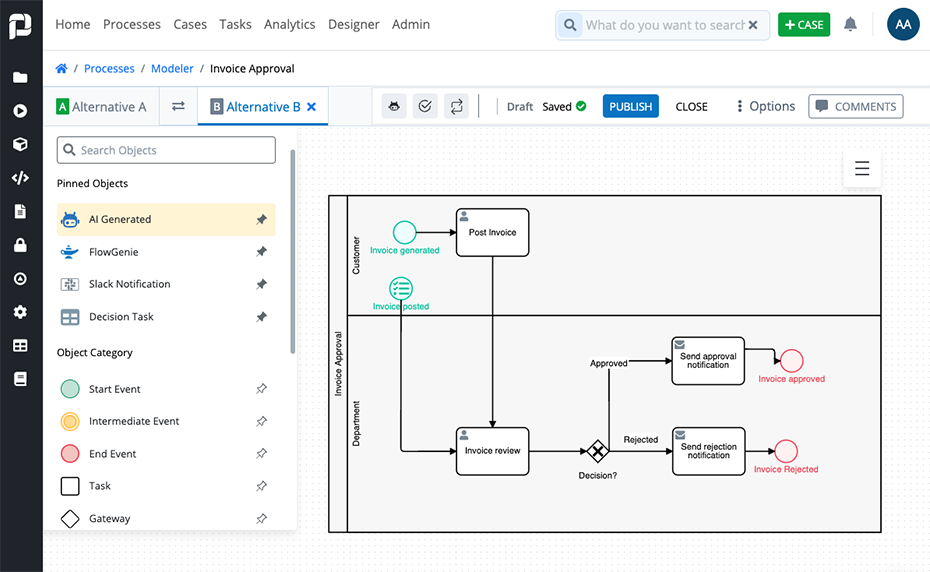
Task: Open the document icon in sidebar
Action: click(20, 211)
